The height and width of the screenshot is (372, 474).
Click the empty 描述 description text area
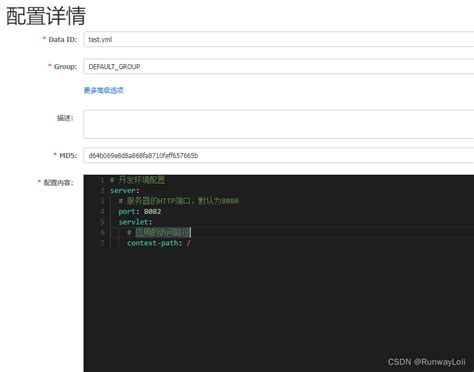pos(279,124)
